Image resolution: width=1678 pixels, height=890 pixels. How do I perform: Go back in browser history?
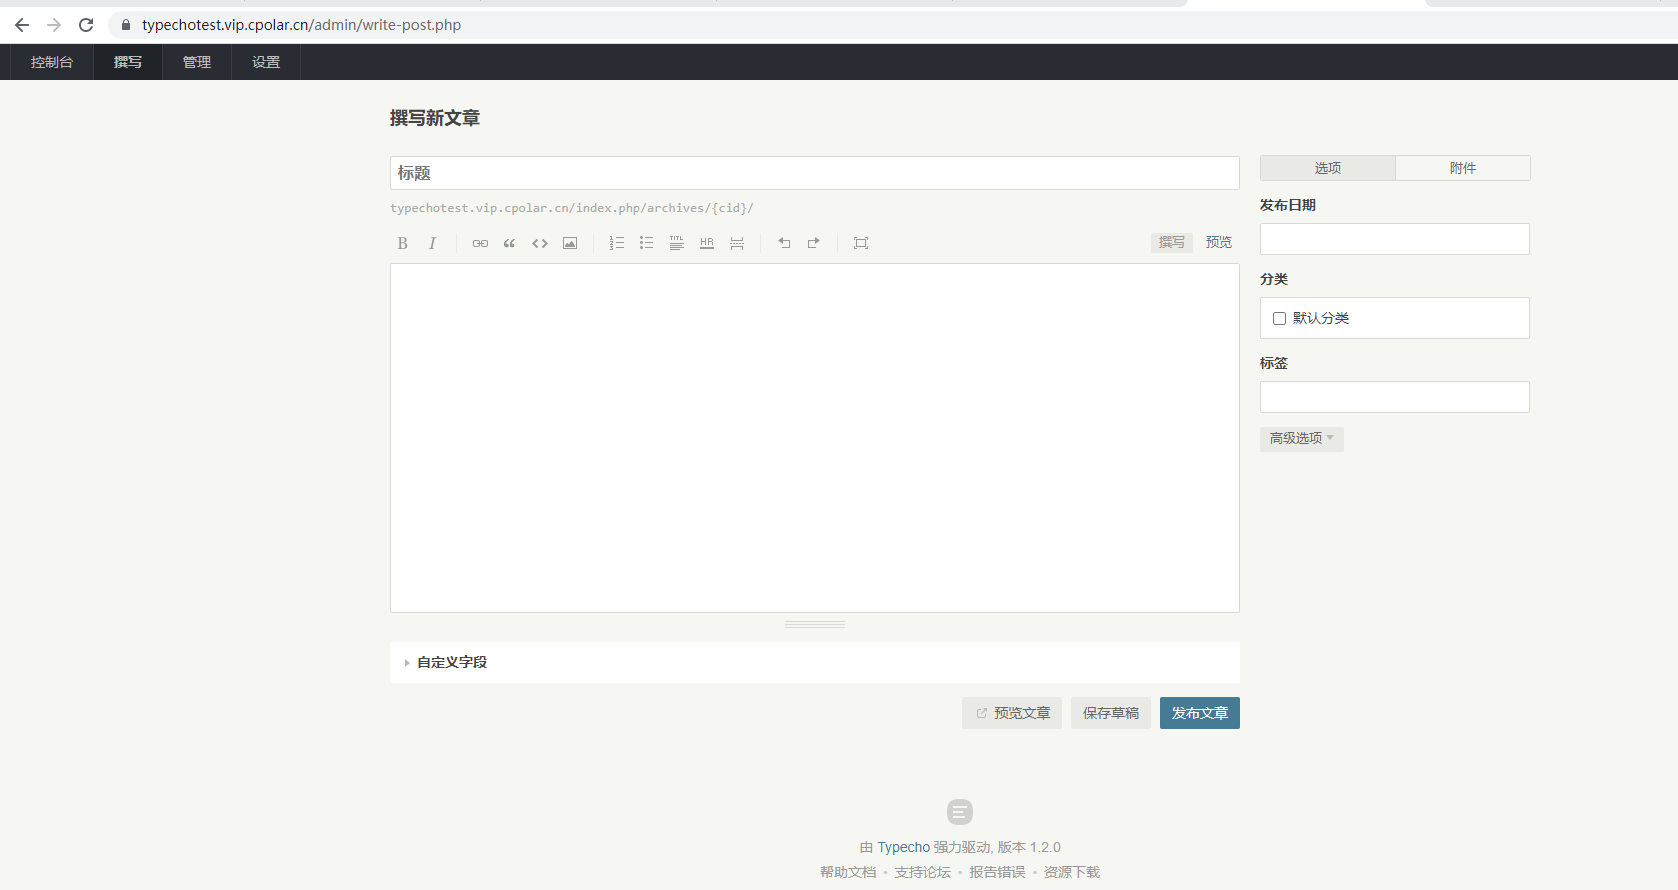coord(22,25)
